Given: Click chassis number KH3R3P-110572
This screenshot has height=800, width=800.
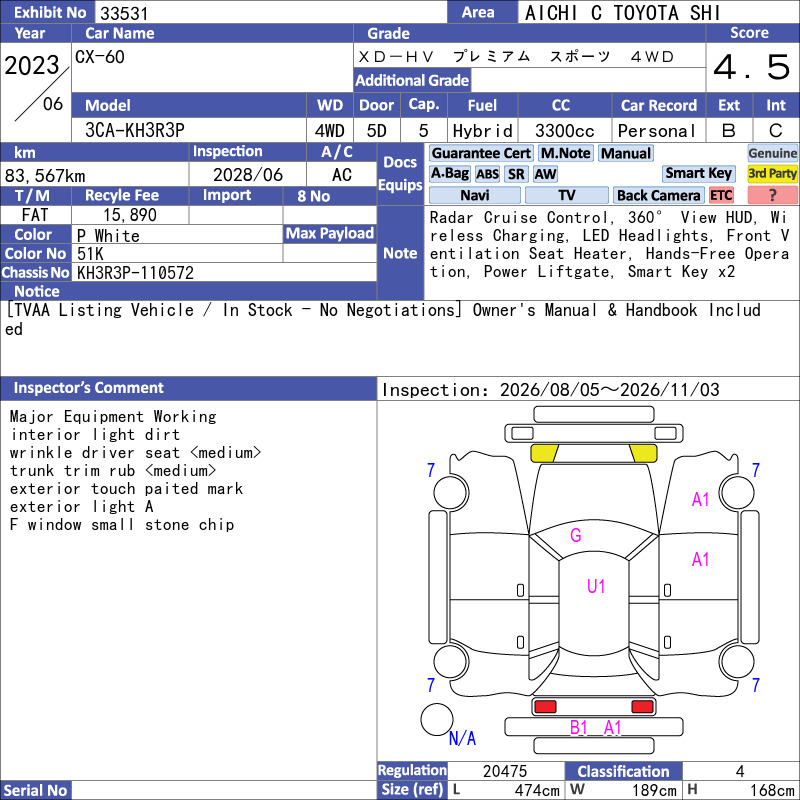Looking at the screenshot, I should pyautogui.click(x=135, y=273).
